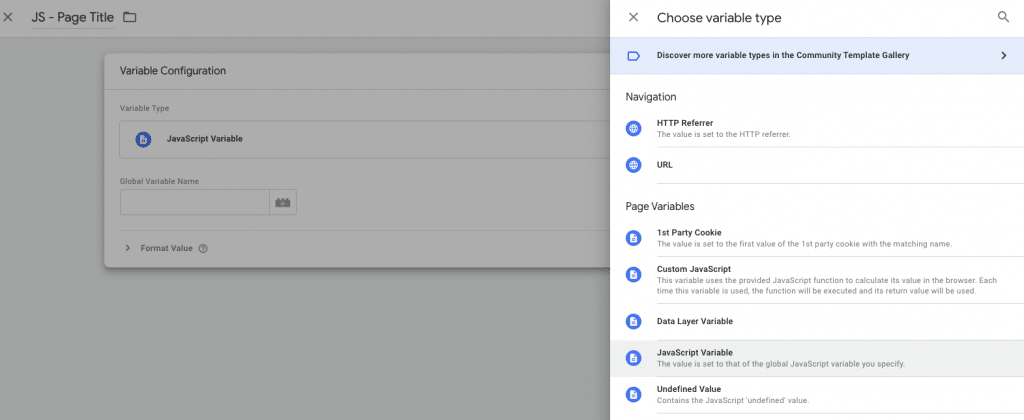This screenshot has width=1024, height=420.
Task: Click the URL globe icon
Action: pyautogui.click(x=633, y=165)
